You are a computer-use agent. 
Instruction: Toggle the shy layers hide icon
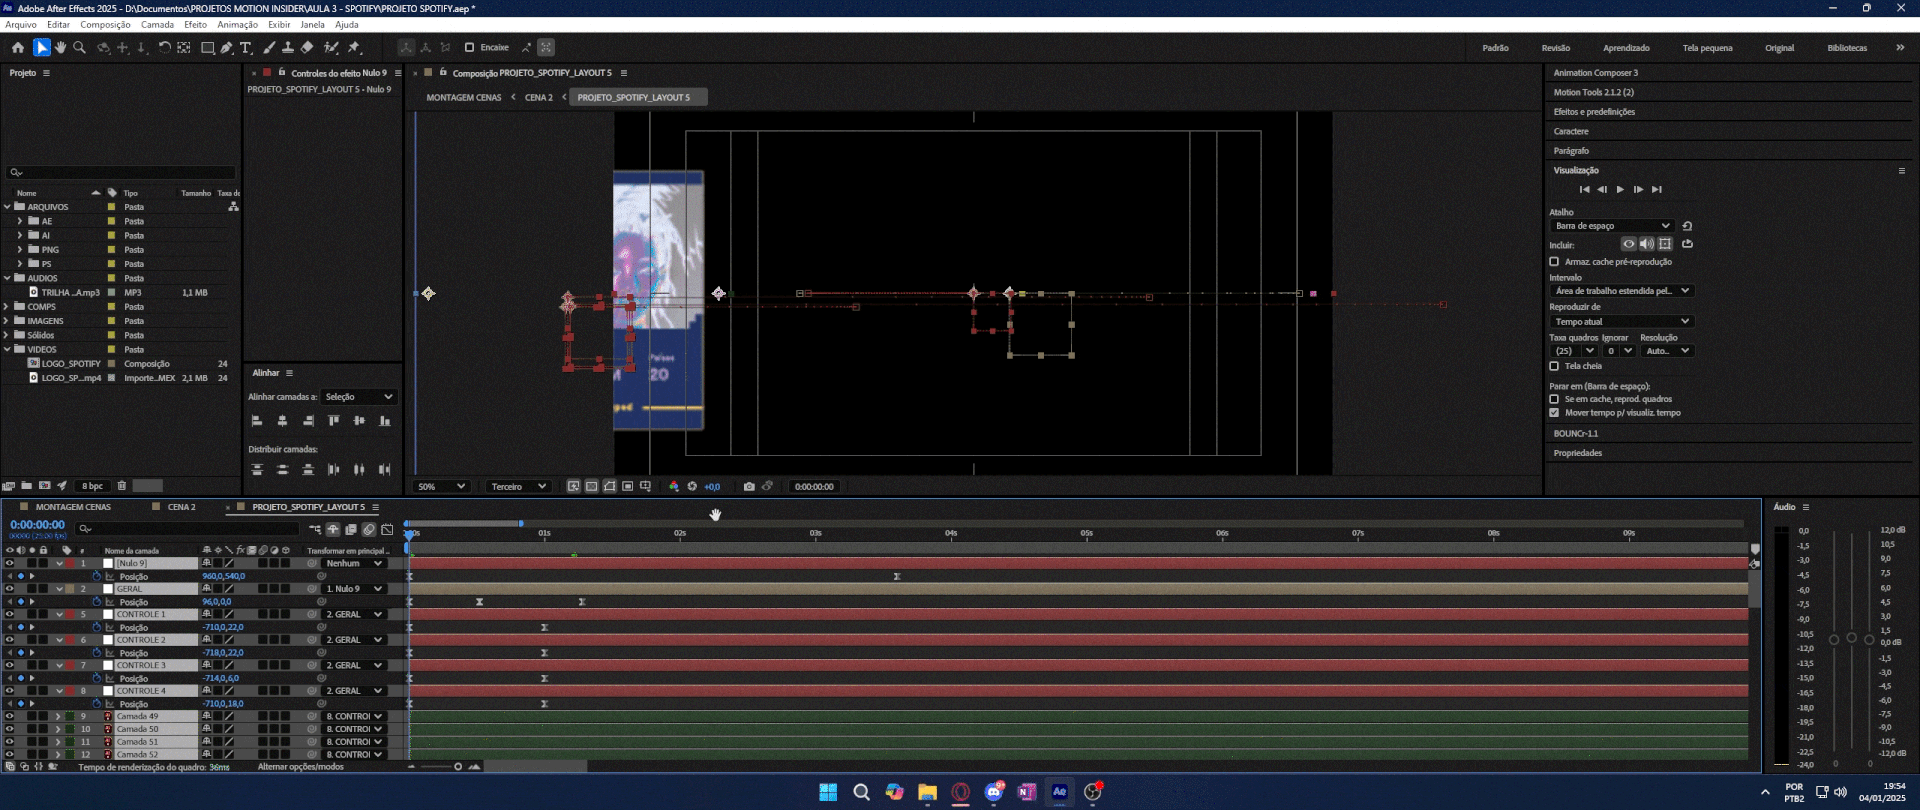[333, 529]
